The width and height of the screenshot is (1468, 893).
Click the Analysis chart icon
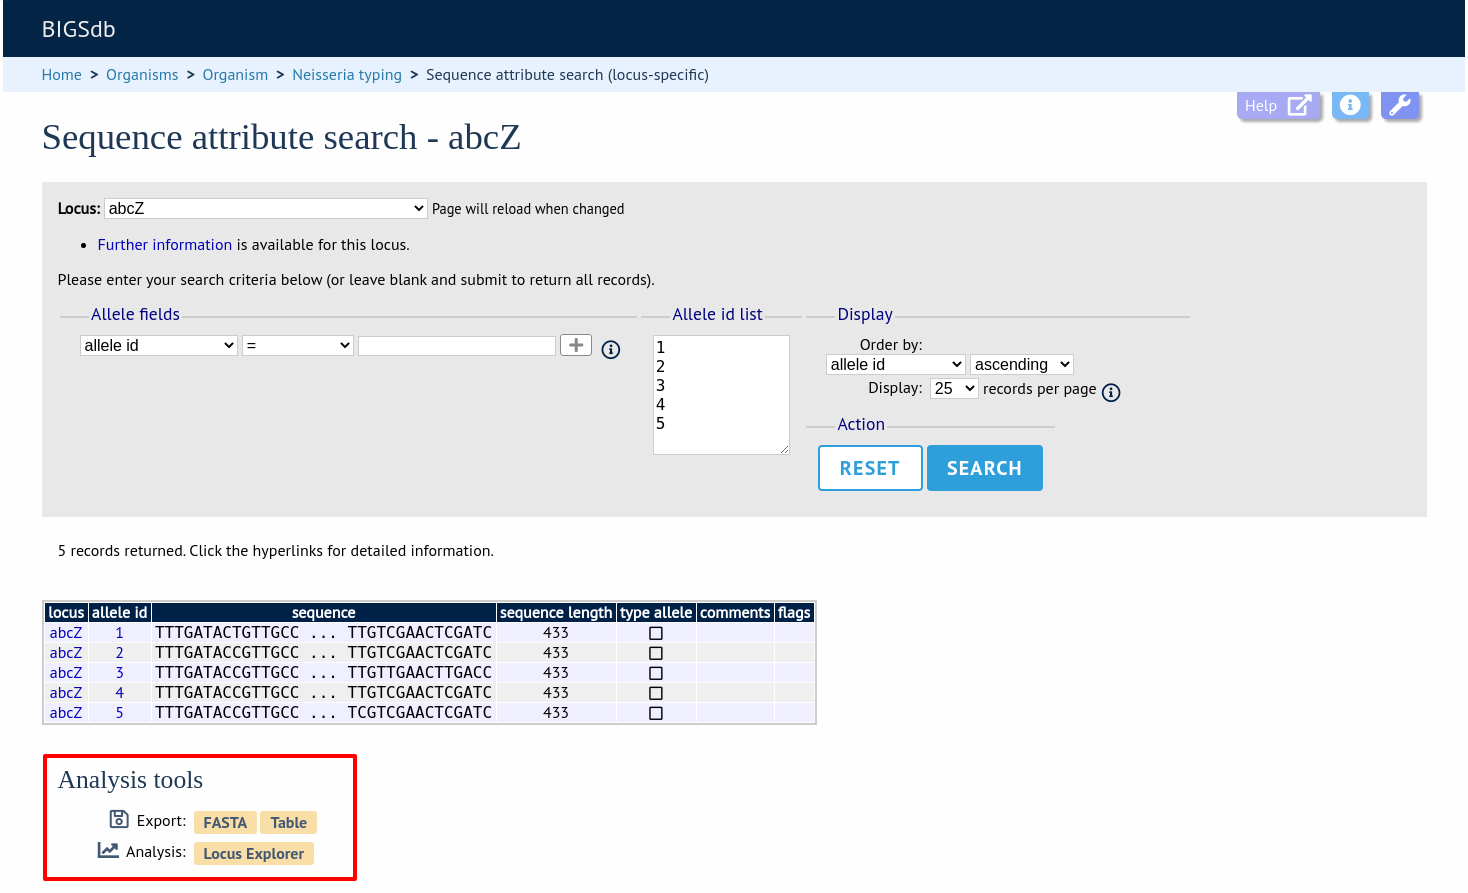click(x=108, y=850)
